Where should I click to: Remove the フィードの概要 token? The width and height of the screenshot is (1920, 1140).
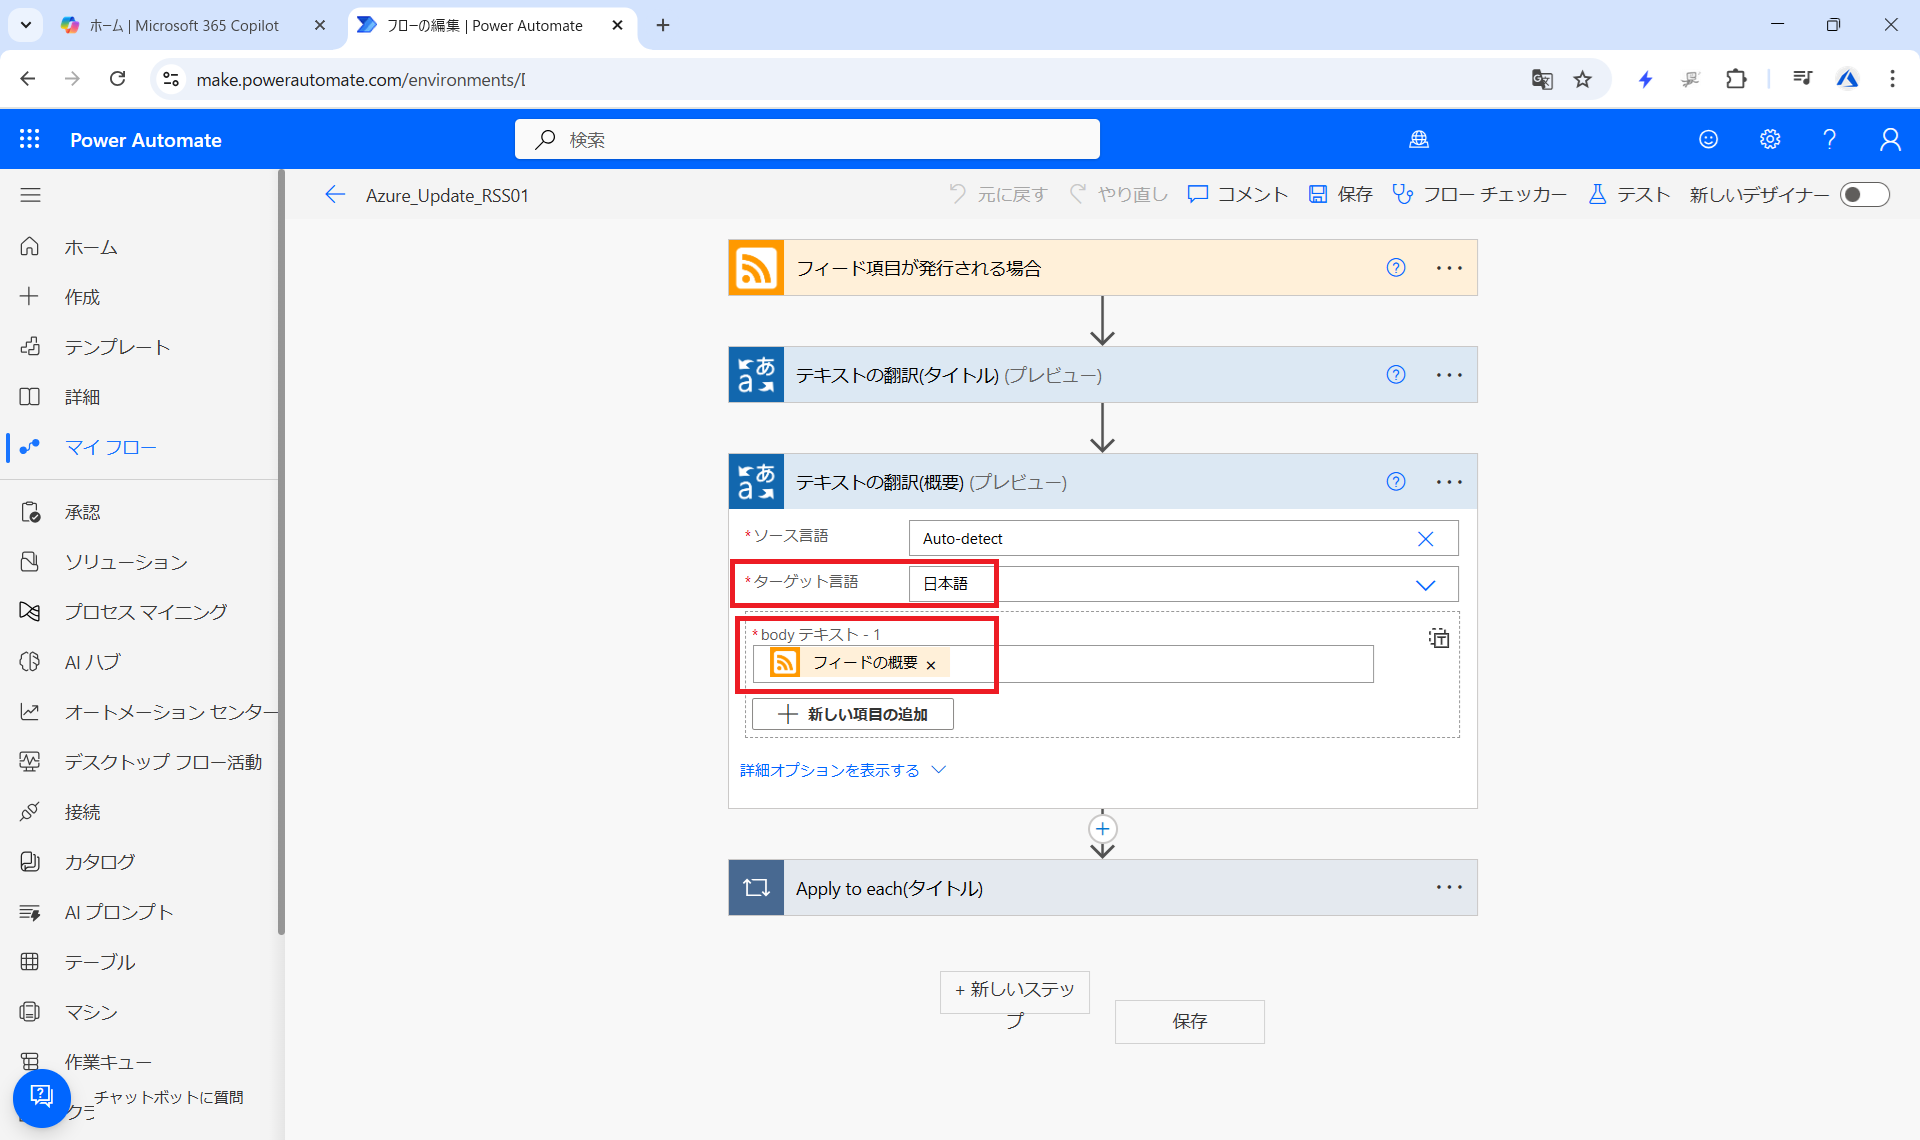[931, 665]
